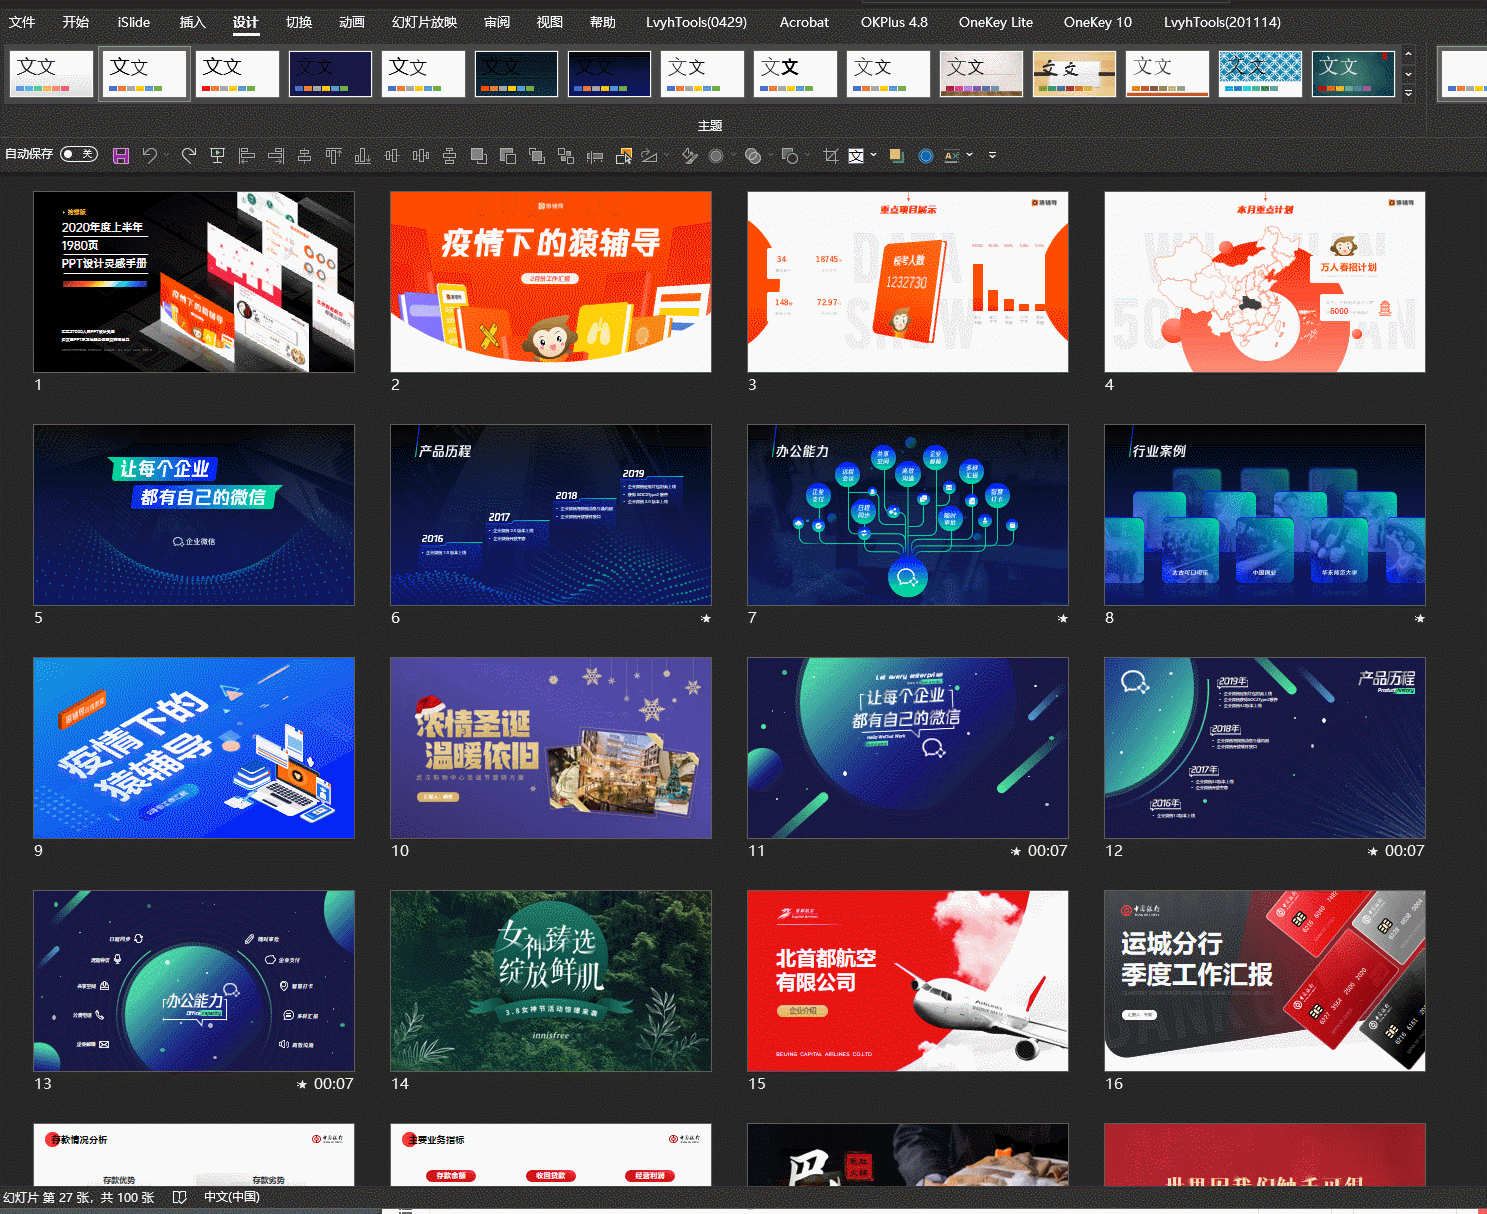The height and width of the screenshot is (1214, 1487).
Task: Start slideshow from beginning icon
Action: pyautogui.click(x=217, y=155)
